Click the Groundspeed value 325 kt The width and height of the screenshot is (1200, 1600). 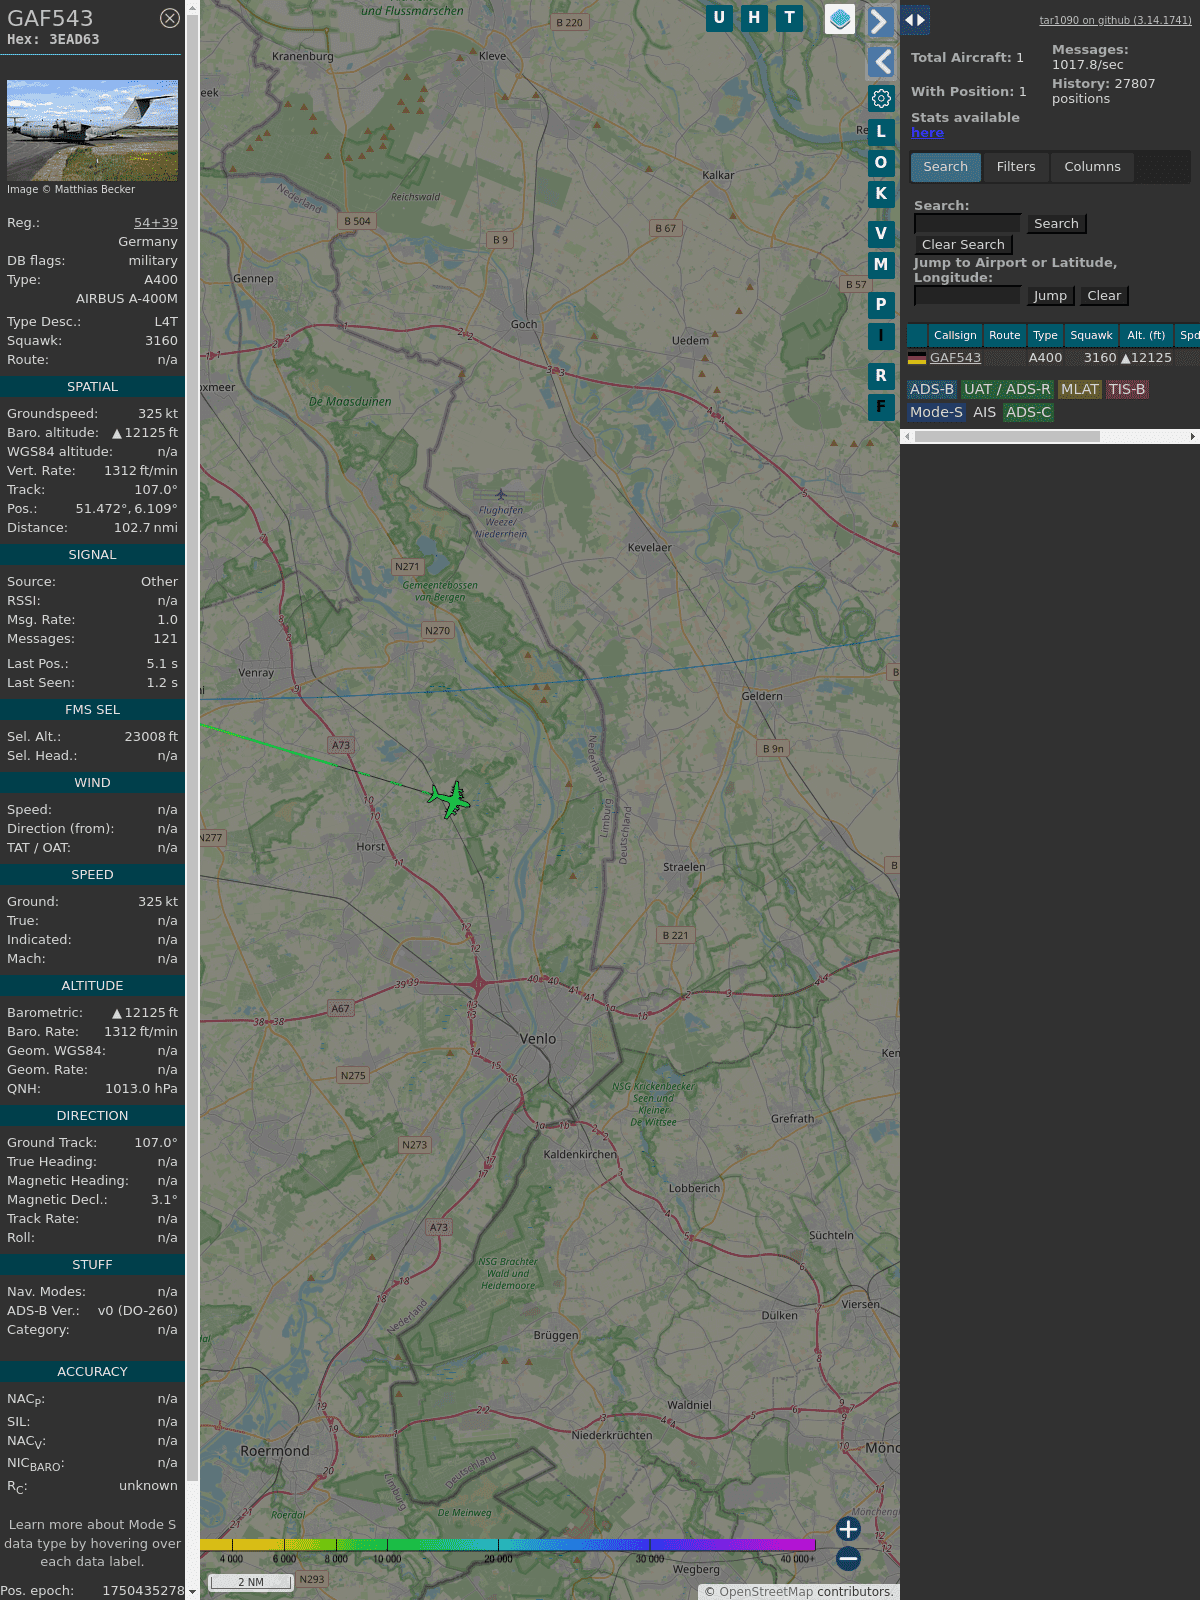pyautogui.click(x=158, y=414)
